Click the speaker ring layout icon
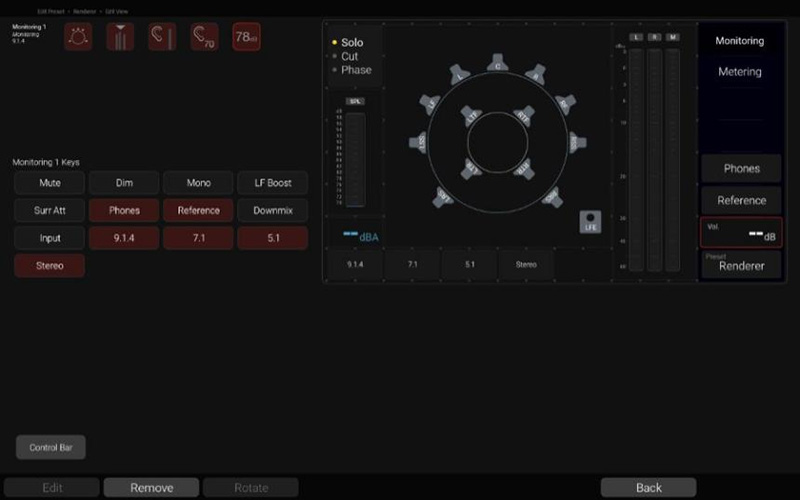This screenshot has height=500, width=800. click(78, 37)
